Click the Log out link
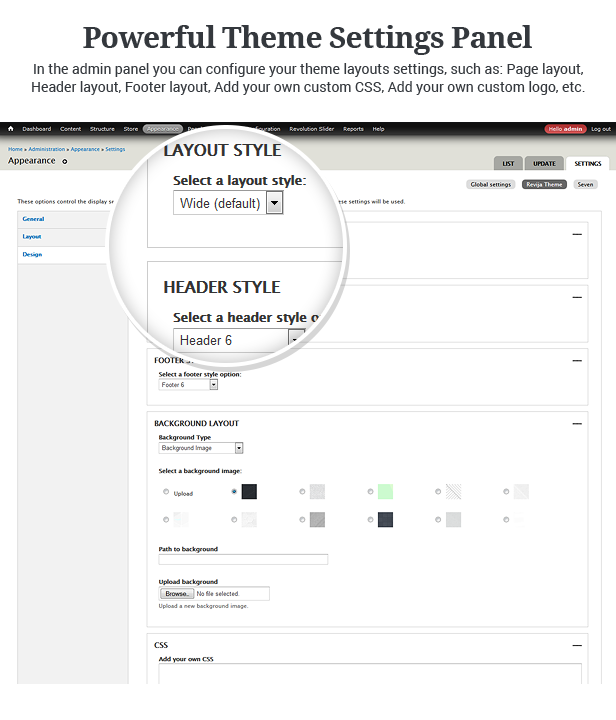 pyautogui.click(x=600, y=129)
